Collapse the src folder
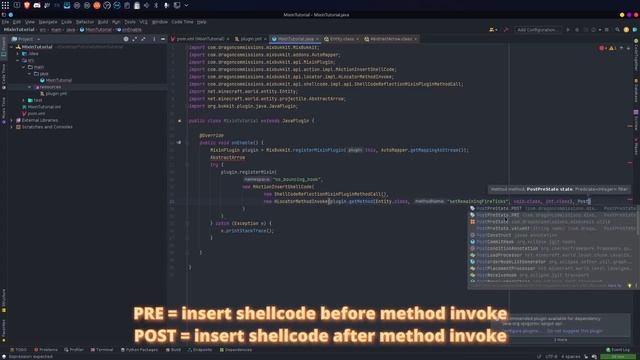Viewport: 640px width, 360px height. (x=18, y=60)
